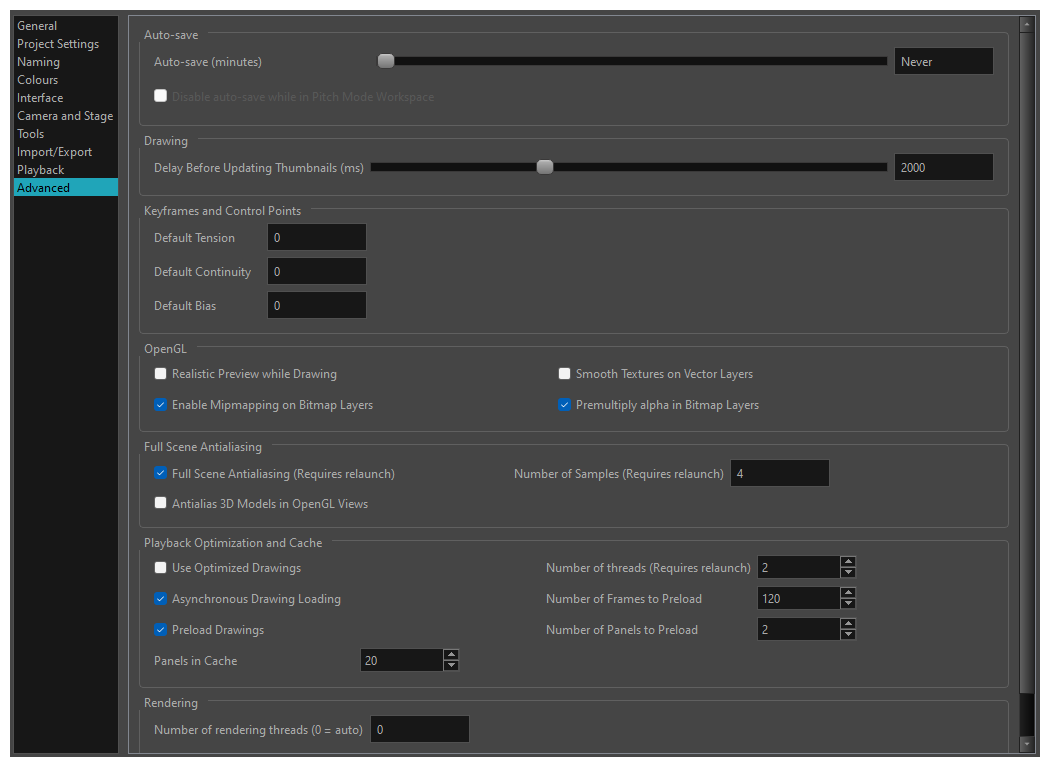The height and width of the screenshot is (767, 1050).
Task: Turn on Use Optimized Drawings
Action: 160,568
